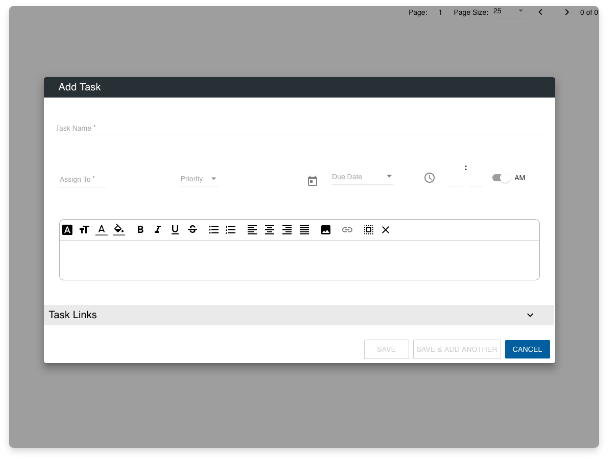Click the underline formatting icon

175,230
